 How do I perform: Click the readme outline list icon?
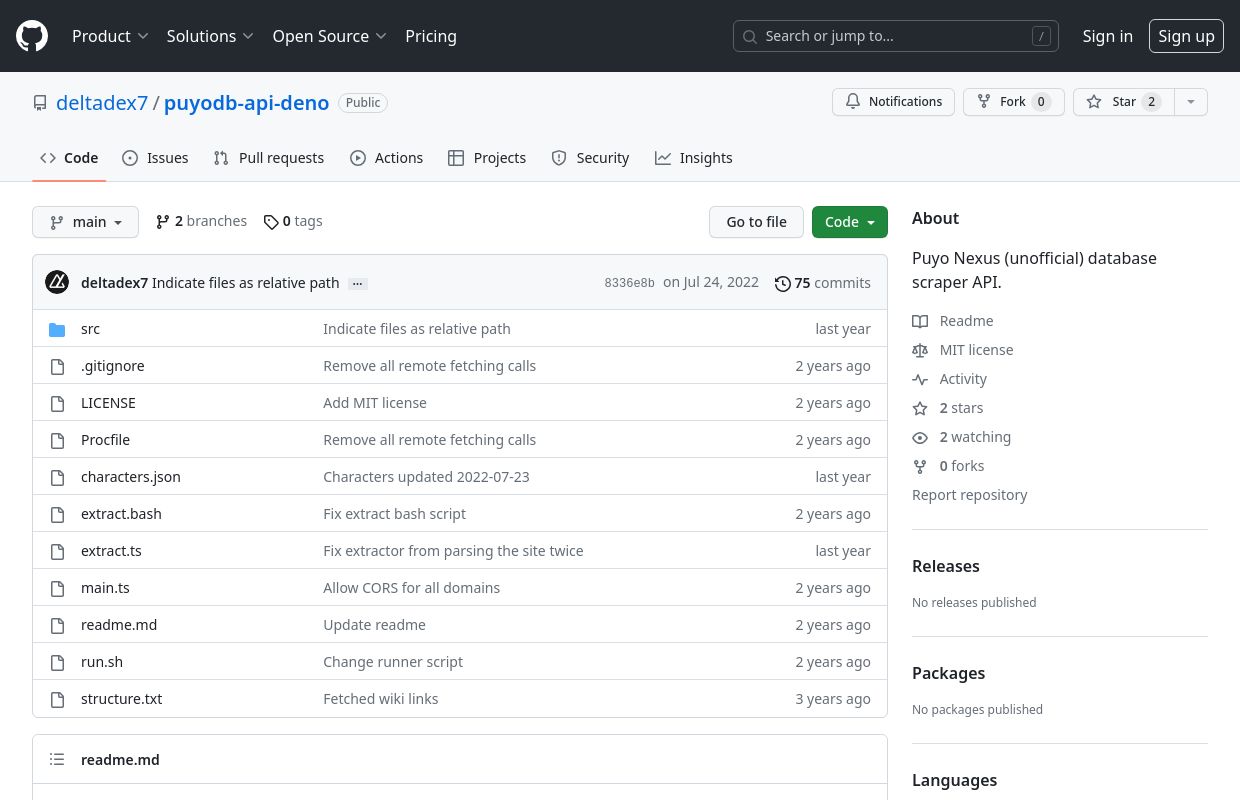coord(57,760)
